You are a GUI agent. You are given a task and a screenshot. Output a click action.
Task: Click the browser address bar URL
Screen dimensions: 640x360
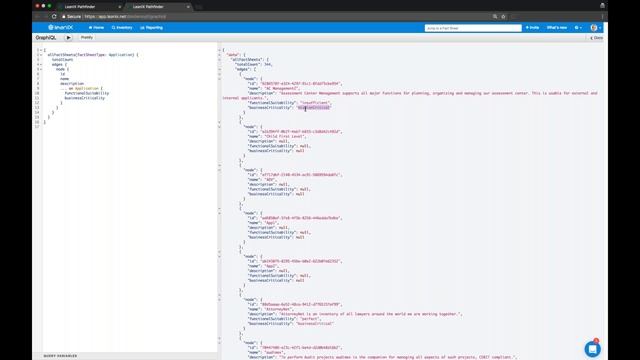coord(125,17)
